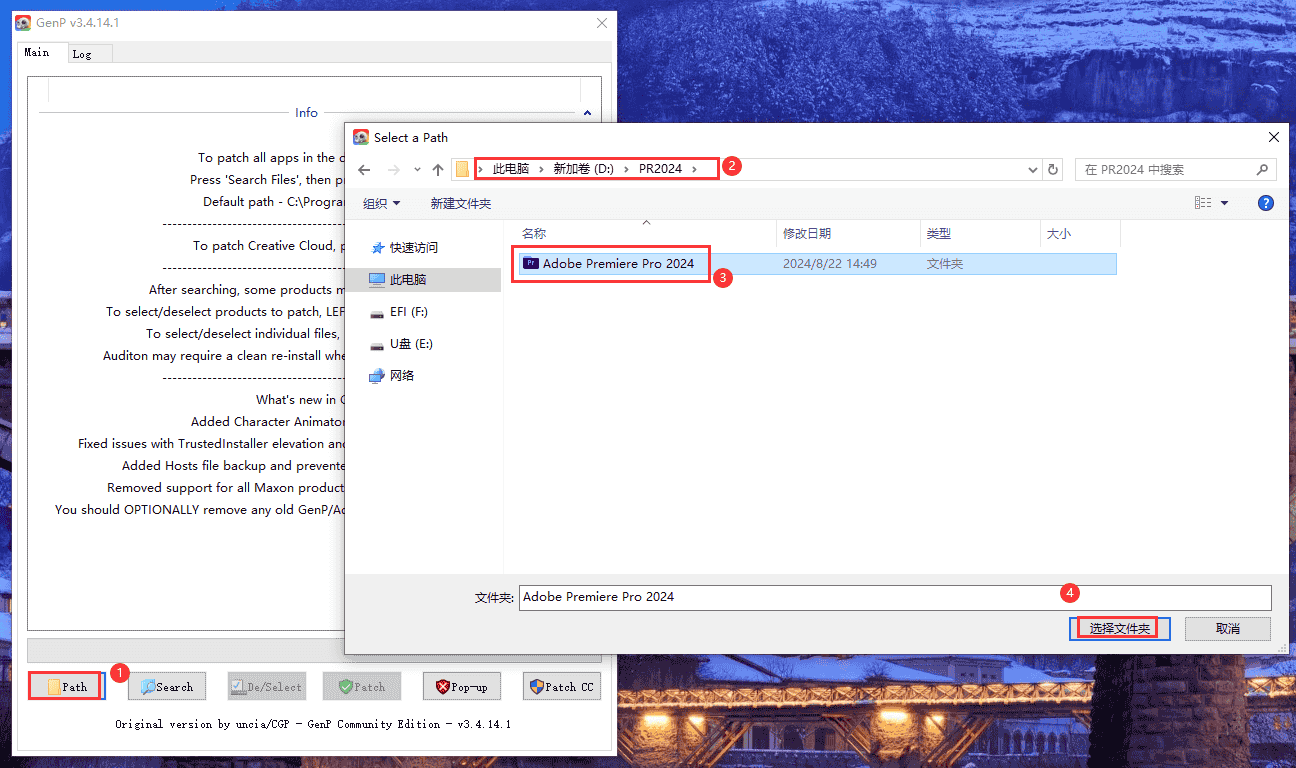Expand the address bar history dropdown
Screen dimensions: 1296x768
[1034, 170]
